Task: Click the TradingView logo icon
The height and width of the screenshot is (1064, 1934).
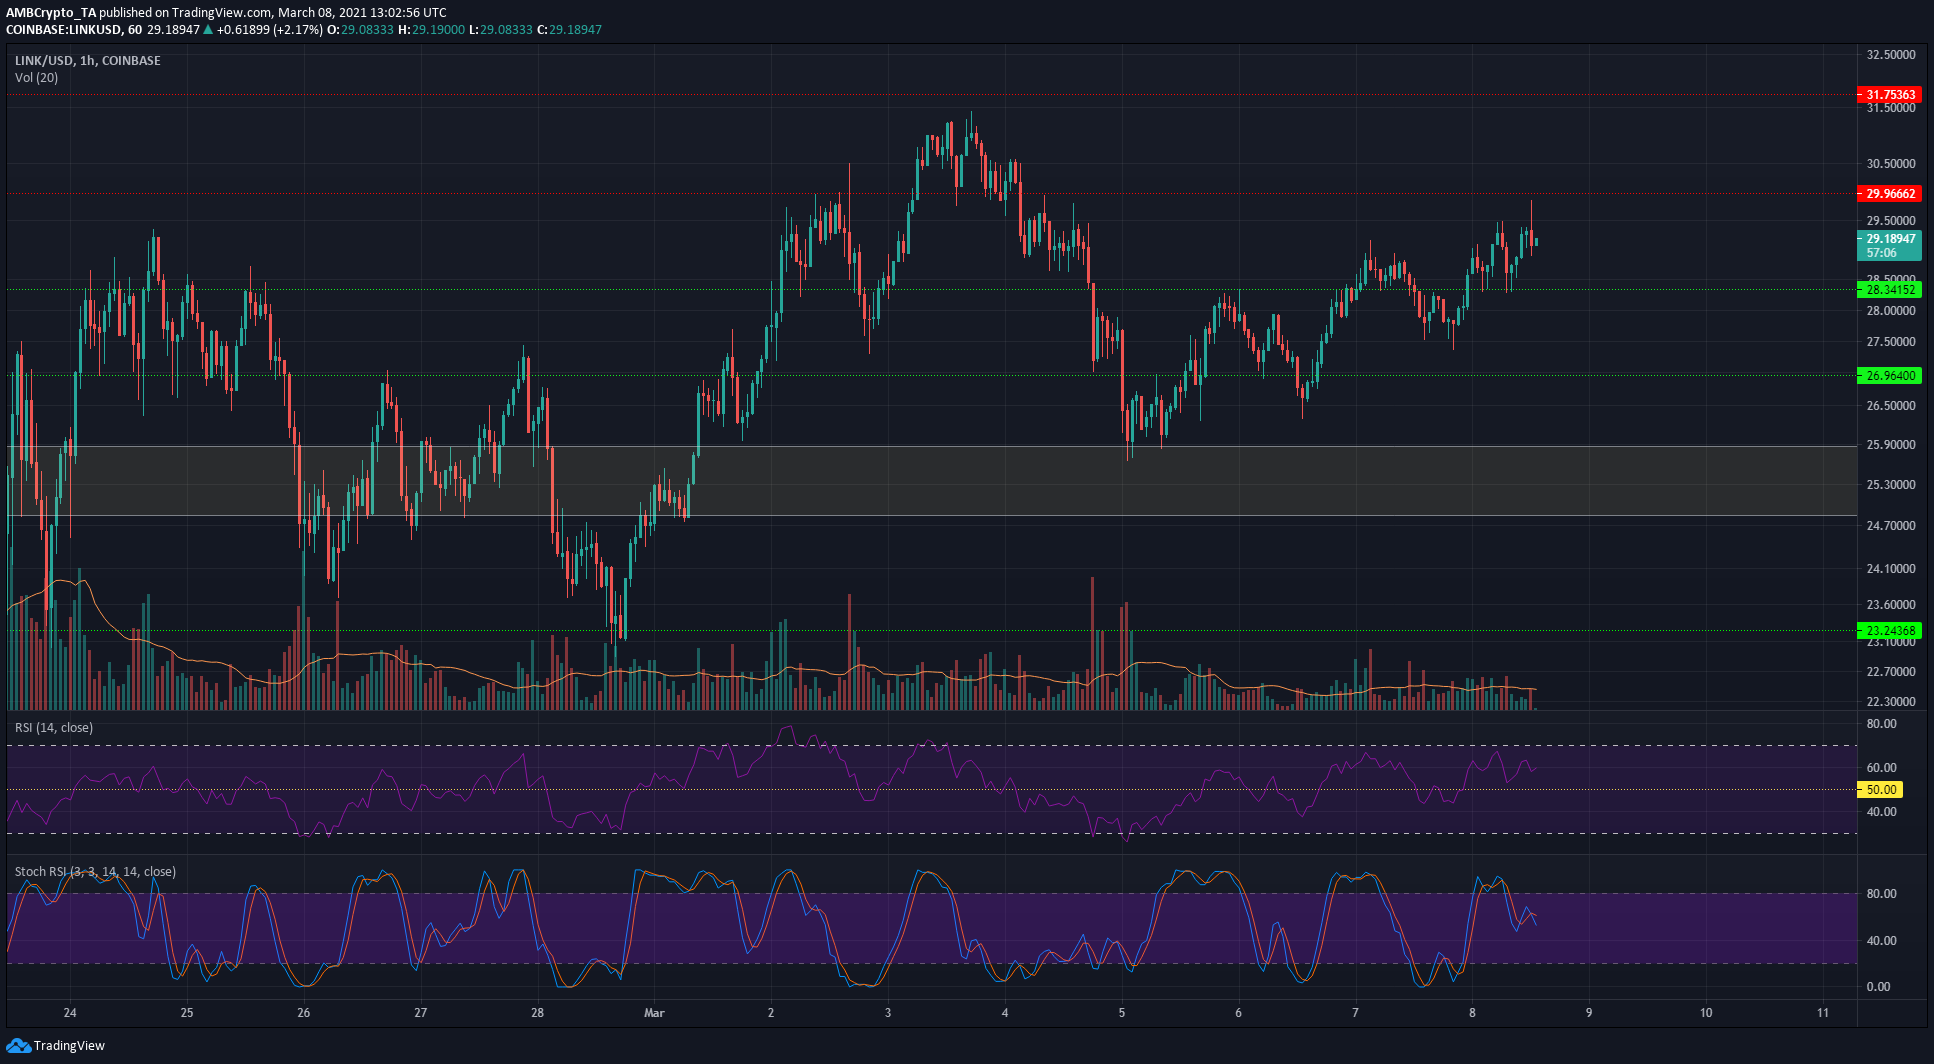Action: coord(19,1045)
